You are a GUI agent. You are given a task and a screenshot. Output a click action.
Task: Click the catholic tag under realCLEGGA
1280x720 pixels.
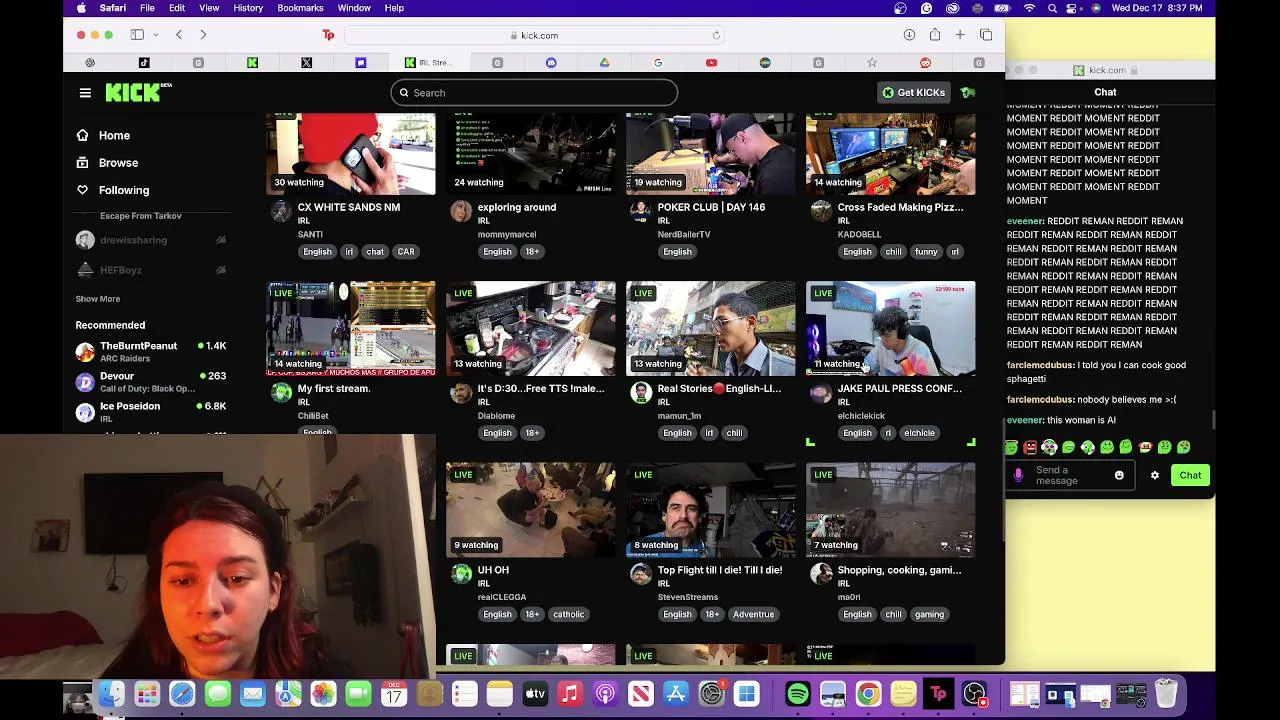tap(568, 615)
